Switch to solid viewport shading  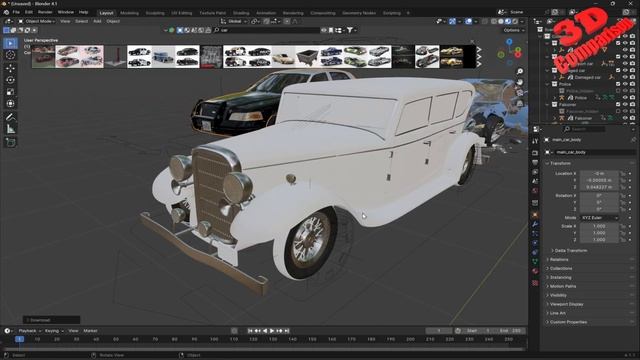click(501, 21)
